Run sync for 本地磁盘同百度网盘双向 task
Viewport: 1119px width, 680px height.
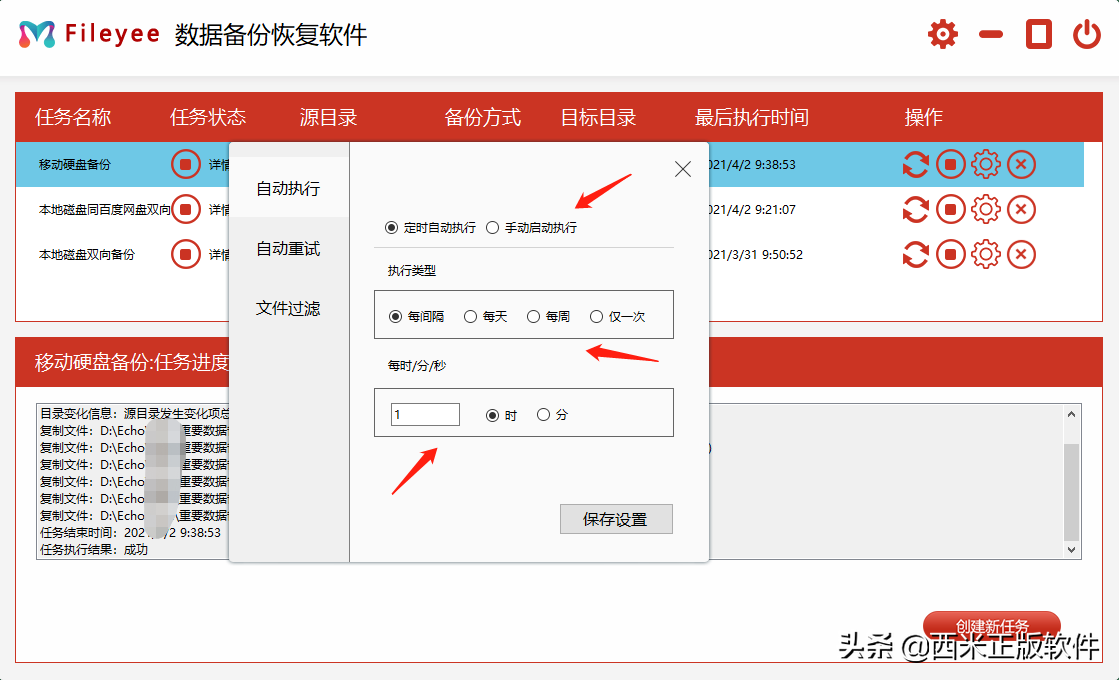click(x=915, y=210)
